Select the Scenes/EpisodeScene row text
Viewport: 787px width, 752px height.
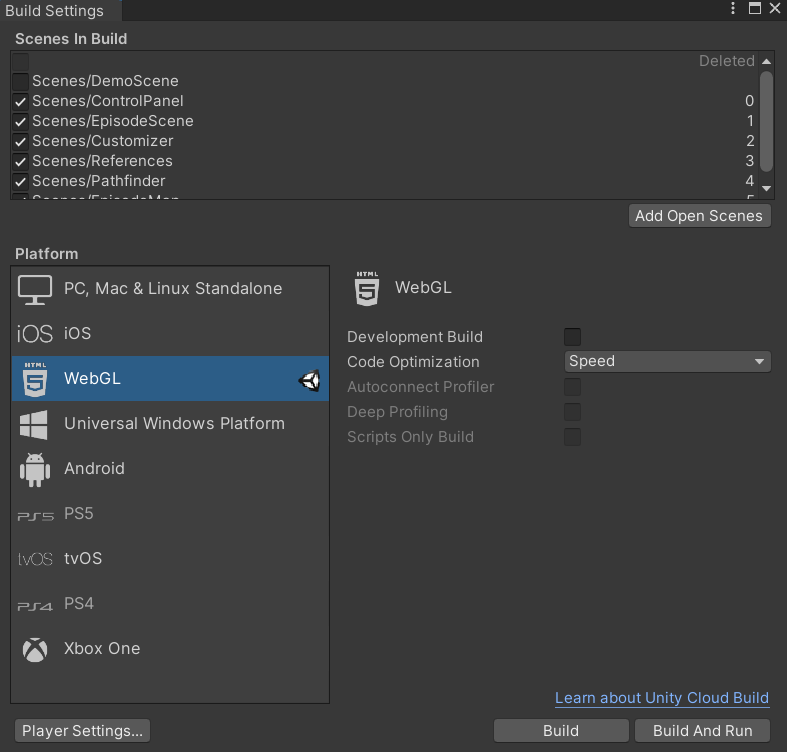(113, 121)
